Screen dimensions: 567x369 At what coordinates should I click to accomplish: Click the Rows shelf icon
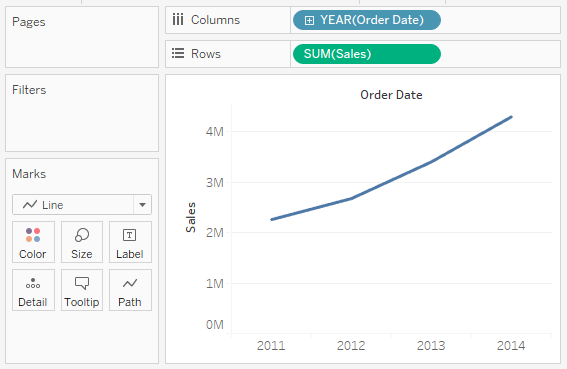(178, 54)
